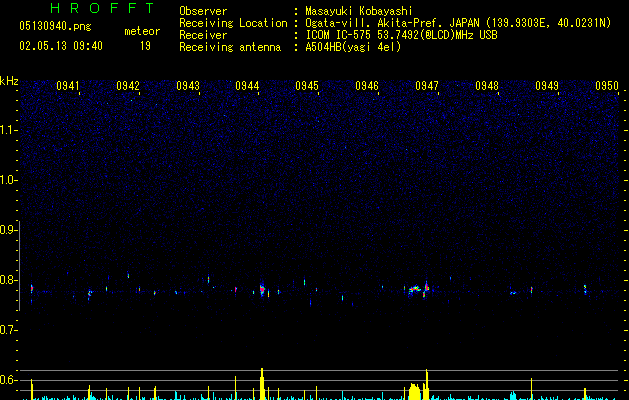629x400 pixels.
Task: Click the 0946 time marker
Action: coord(367,86)
